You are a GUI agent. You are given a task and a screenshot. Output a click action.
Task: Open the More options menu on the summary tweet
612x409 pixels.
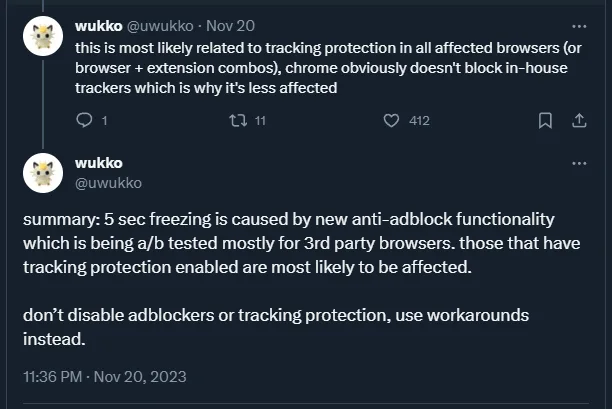(x=579, y=163)
